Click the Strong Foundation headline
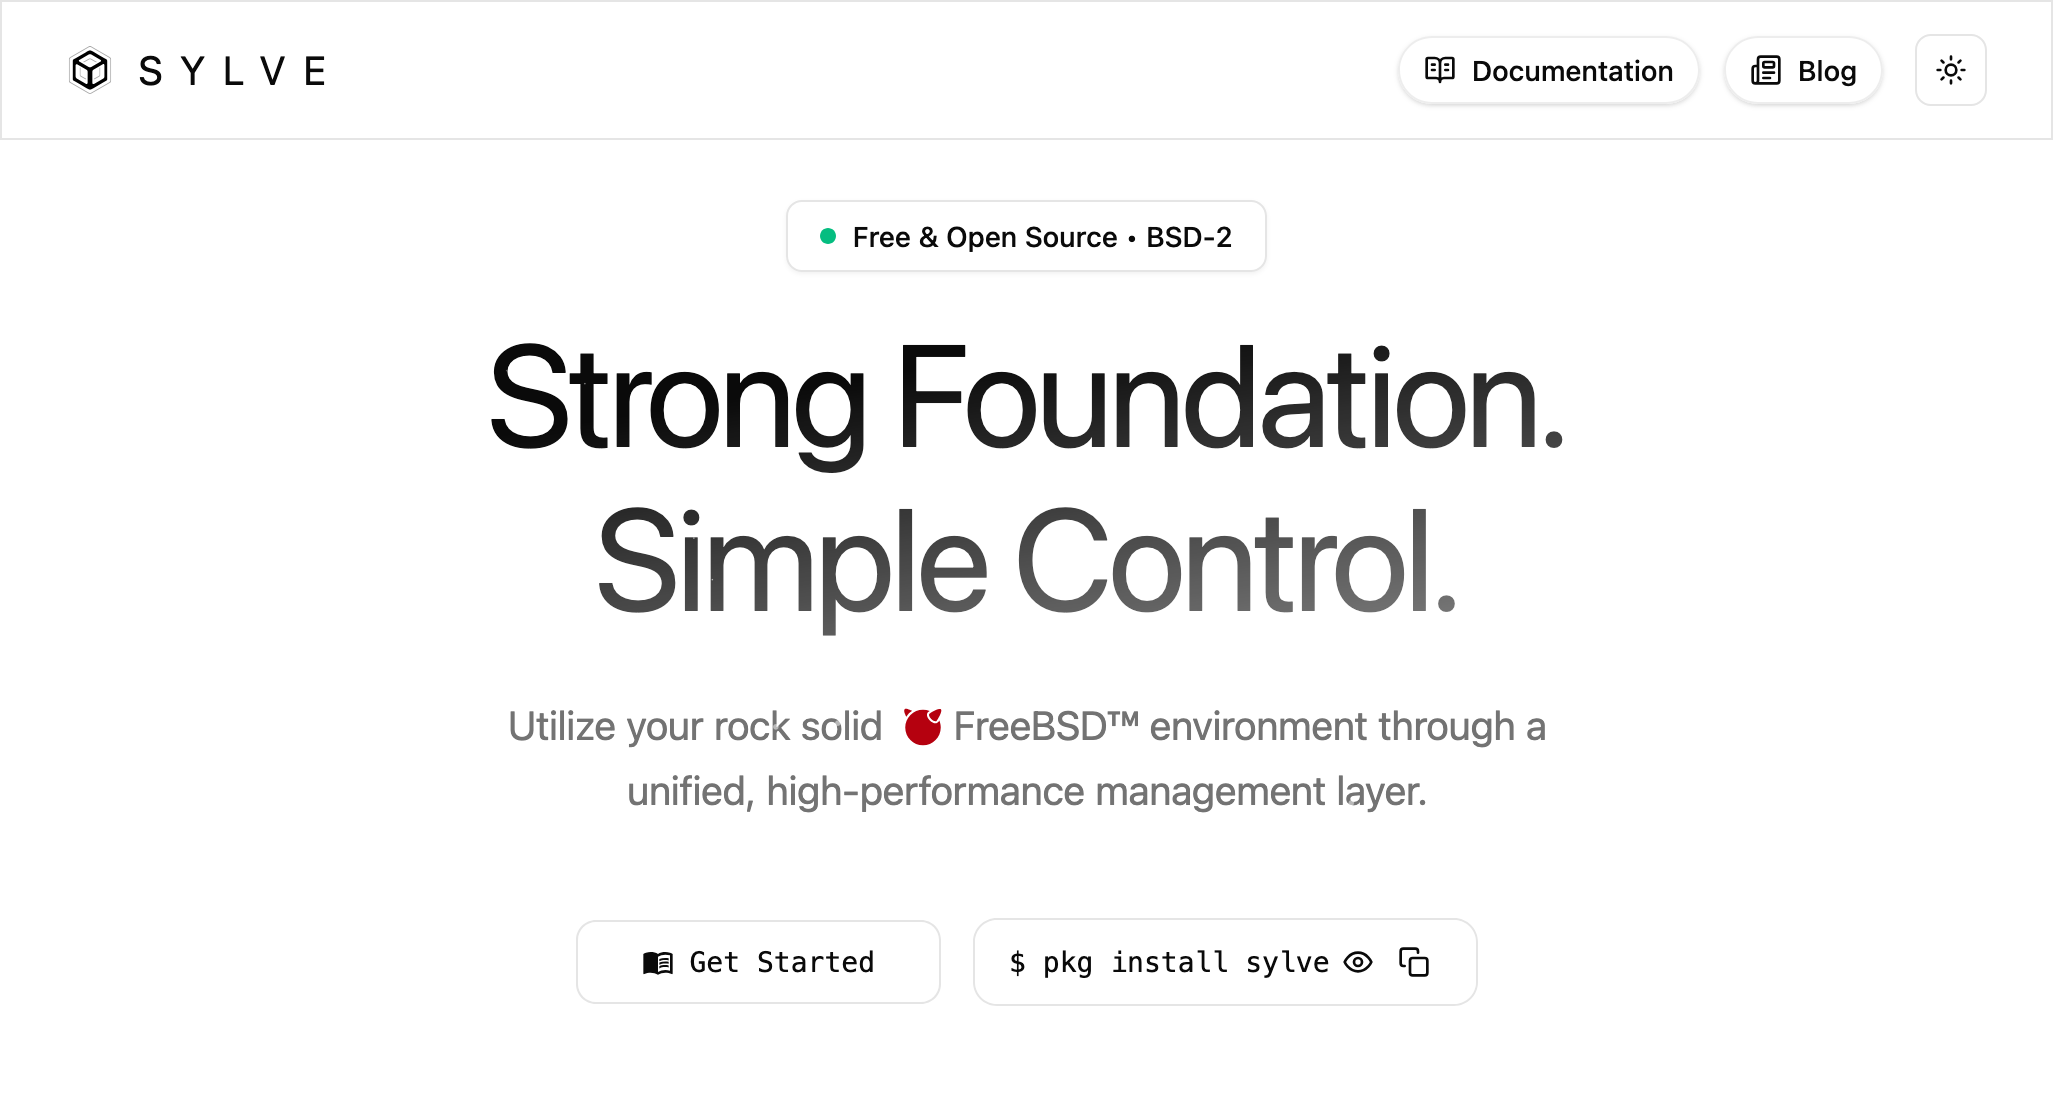Screen dimensions: 2054x1110 (x=1026, y=398)
